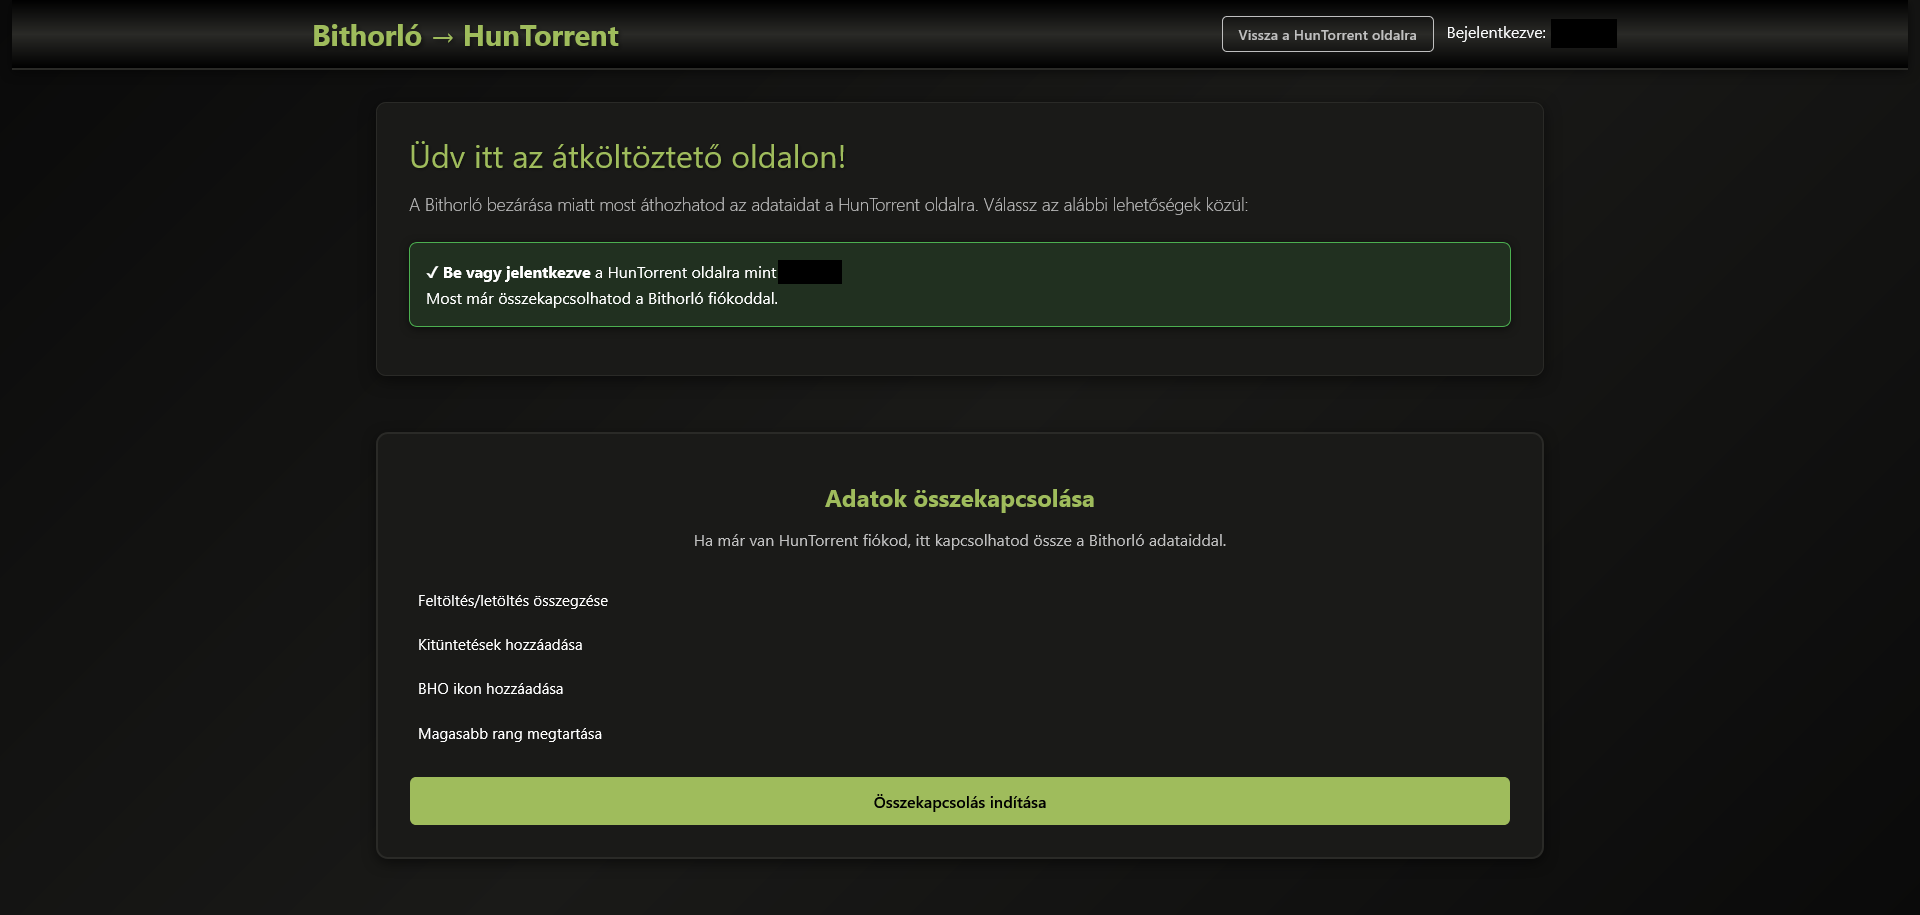Image resolution: width=1920 pixels, height=915 pixels.
Task: Click the Most már összekapcsolhatod message line
Action: pyautogui.click(x=601, y=299)
